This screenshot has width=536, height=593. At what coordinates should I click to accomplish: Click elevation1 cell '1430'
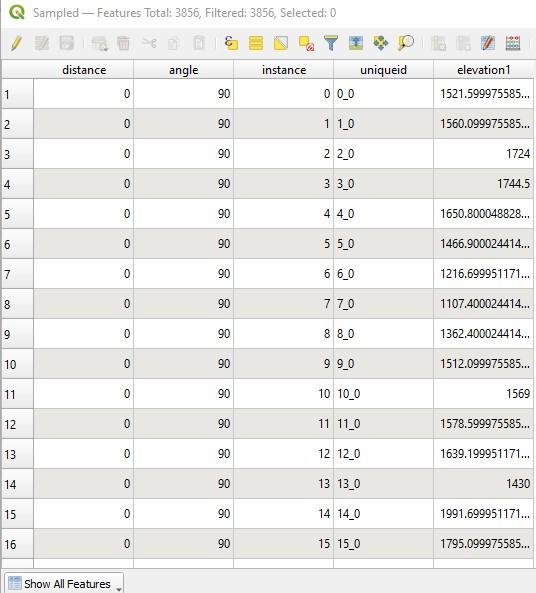pyautogui.click(x=483, y=484)
